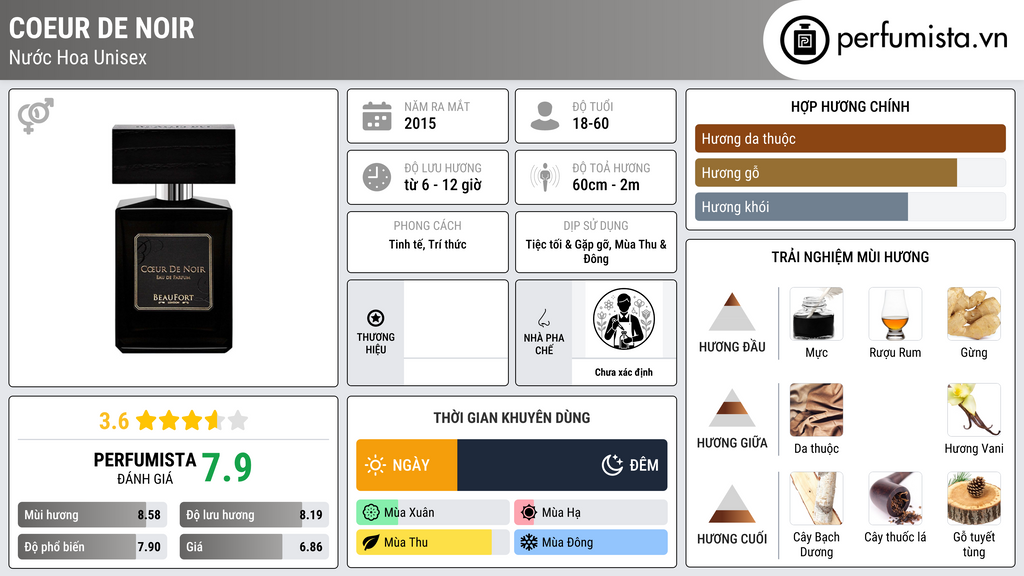Click the Mùa Hạ season bar
Screen dimensions: 1024x576
[x=591, y=513]
